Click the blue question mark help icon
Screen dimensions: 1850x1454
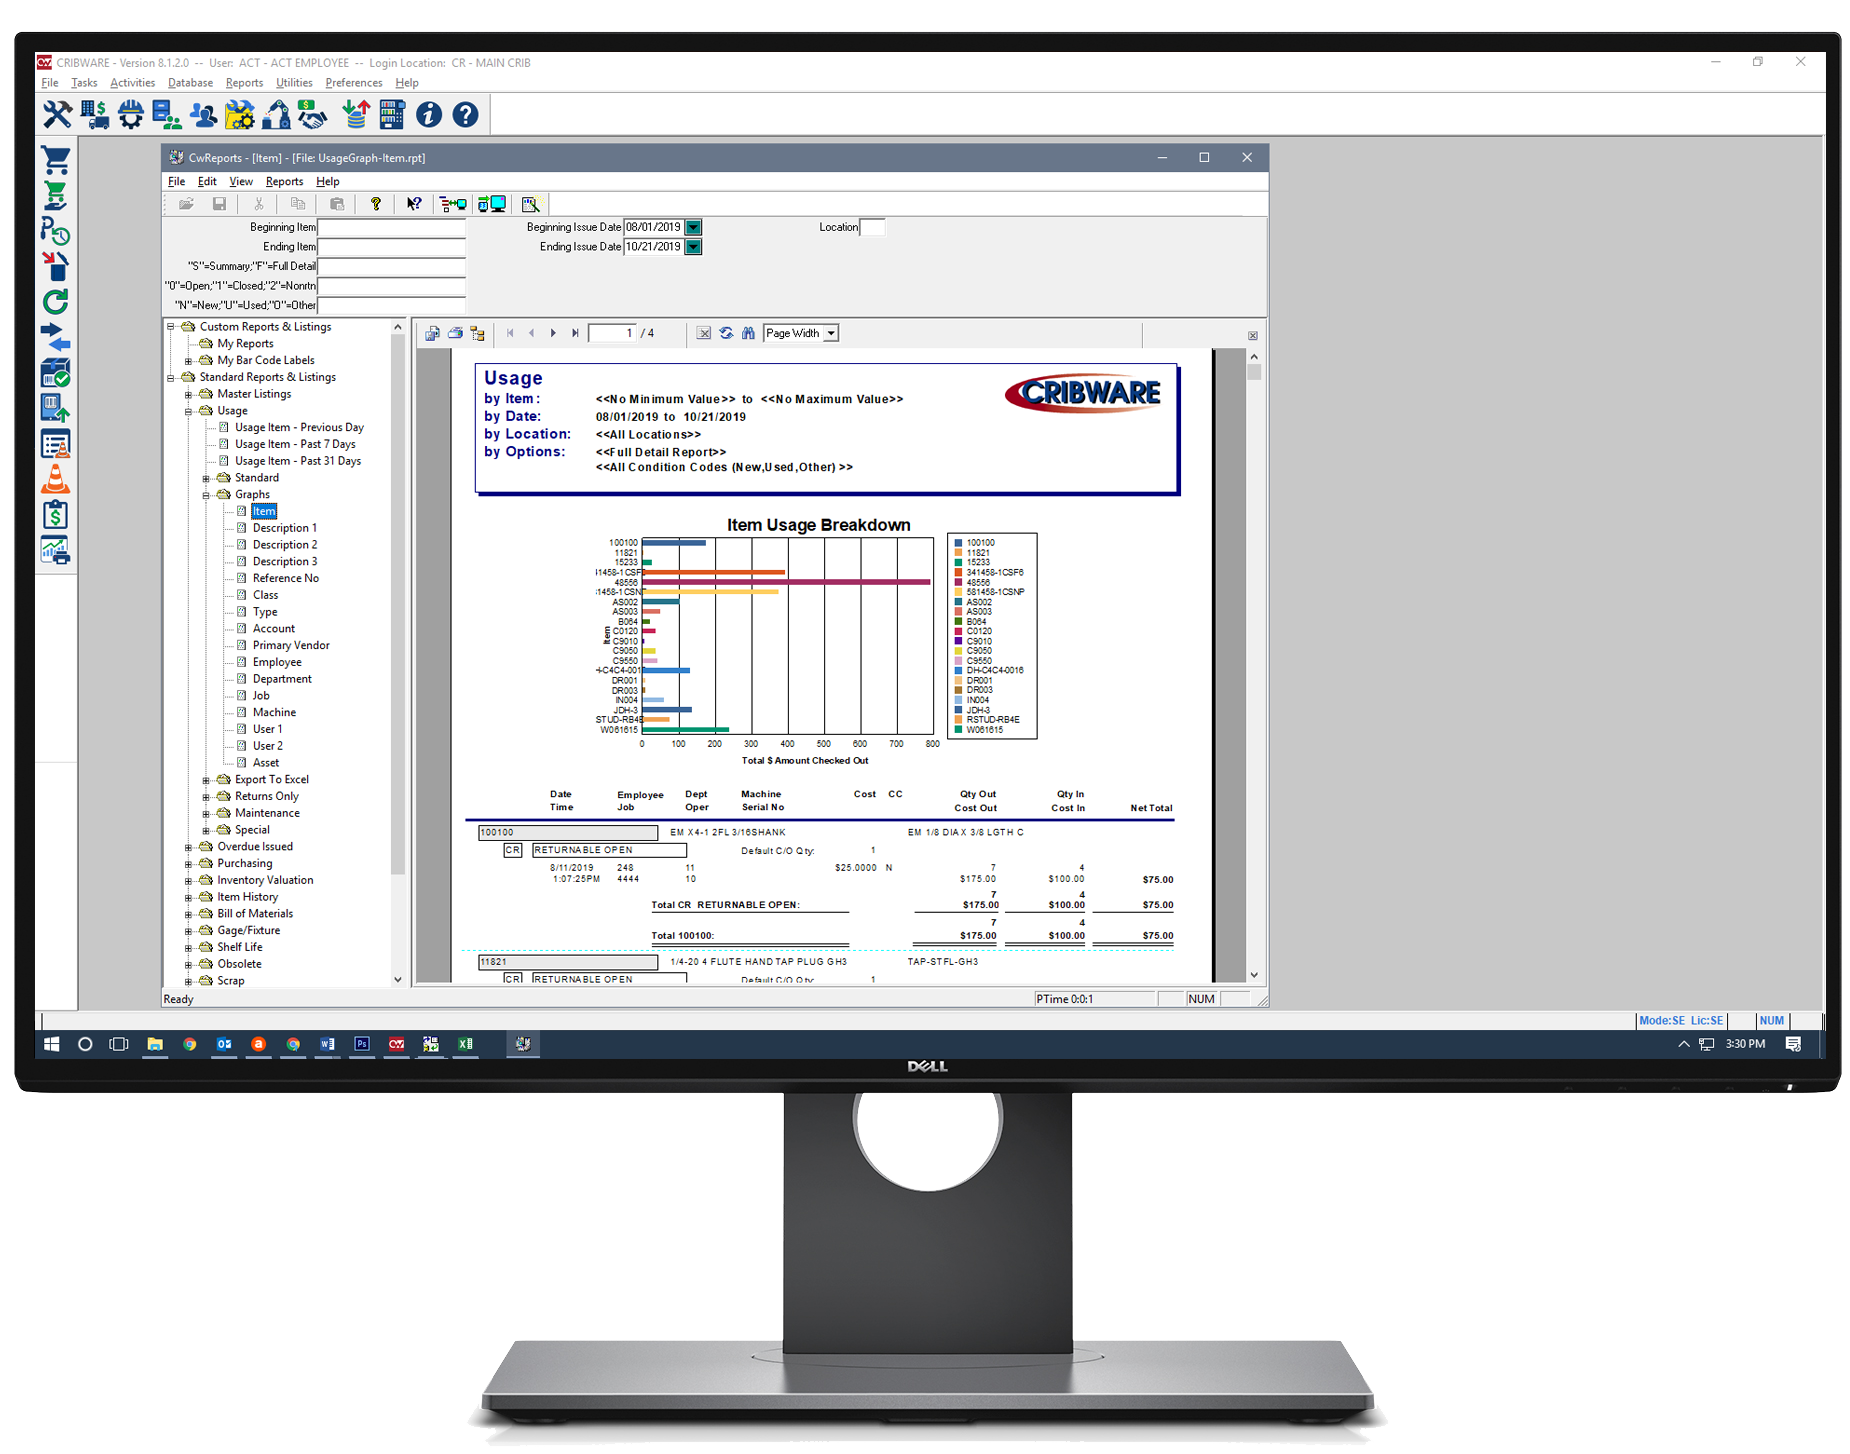[x=465, y=115]
